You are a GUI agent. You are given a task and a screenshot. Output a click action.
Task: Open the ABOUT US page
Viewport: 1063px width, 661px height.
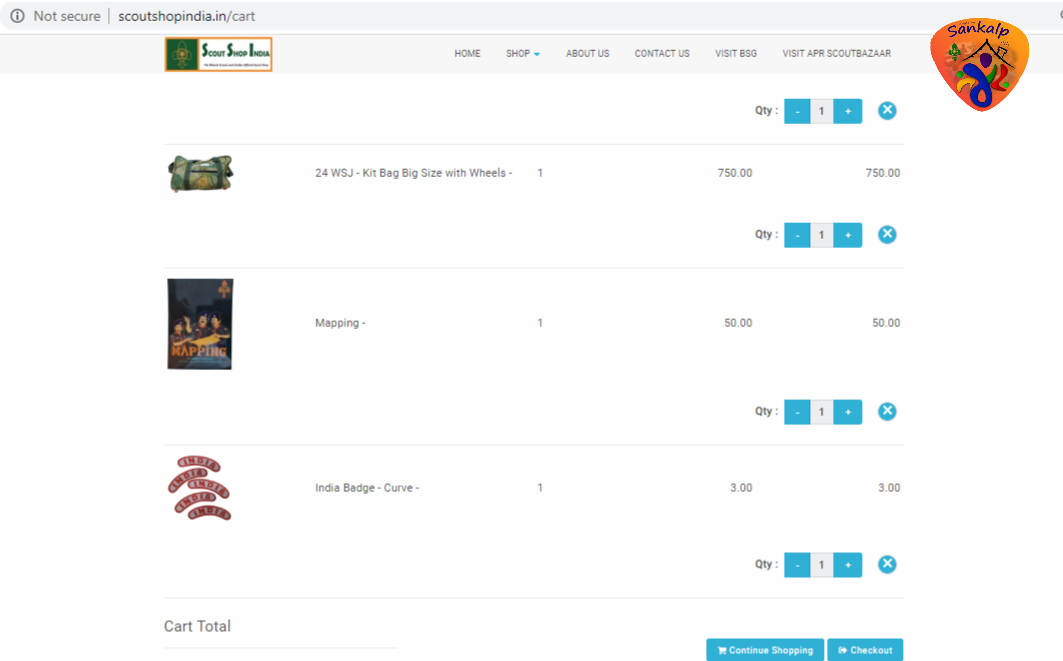click(x=587, y=53)
